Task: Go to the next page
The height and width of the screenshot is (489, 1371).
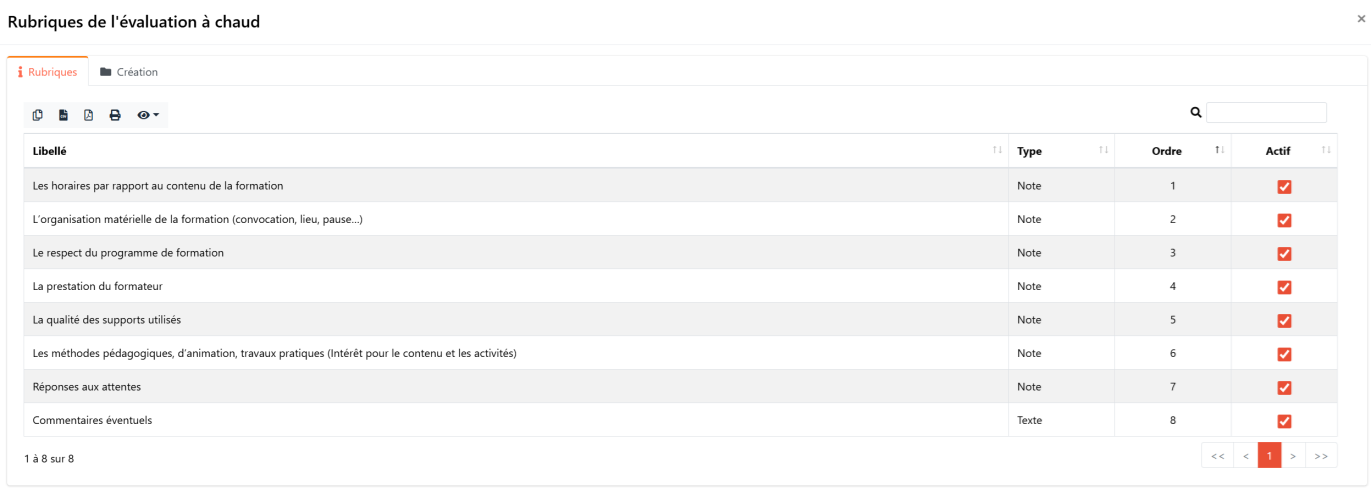Action: click(1293, 456)
